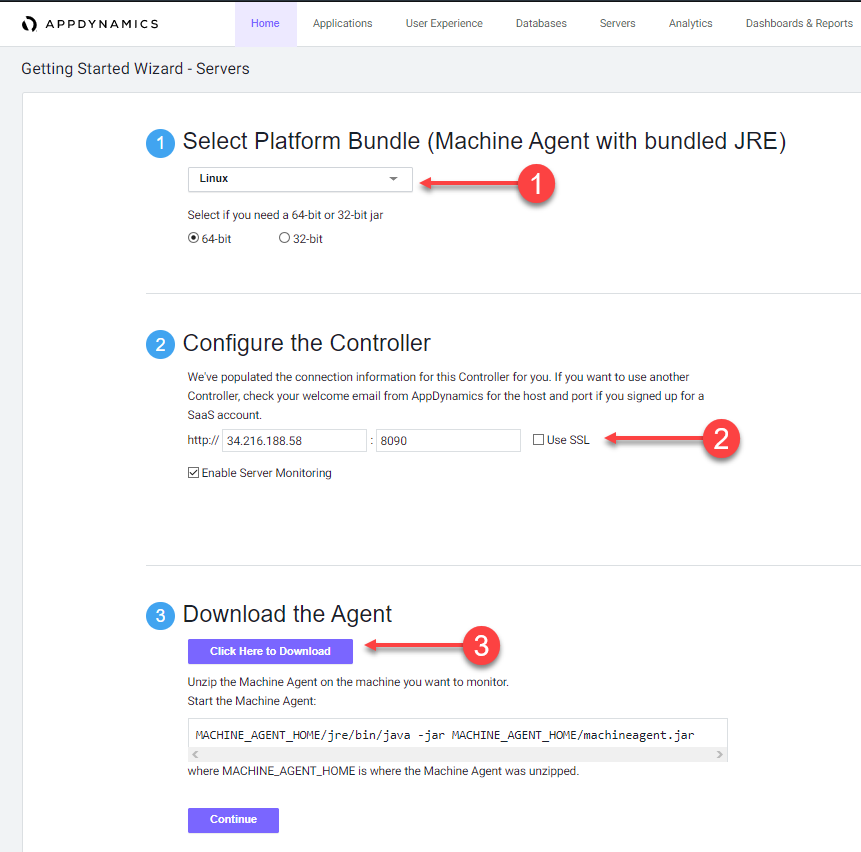Switch to the Applications tab
Image resolution: width=861 pixels, height=852 pixels.
(x=343, y=24)
